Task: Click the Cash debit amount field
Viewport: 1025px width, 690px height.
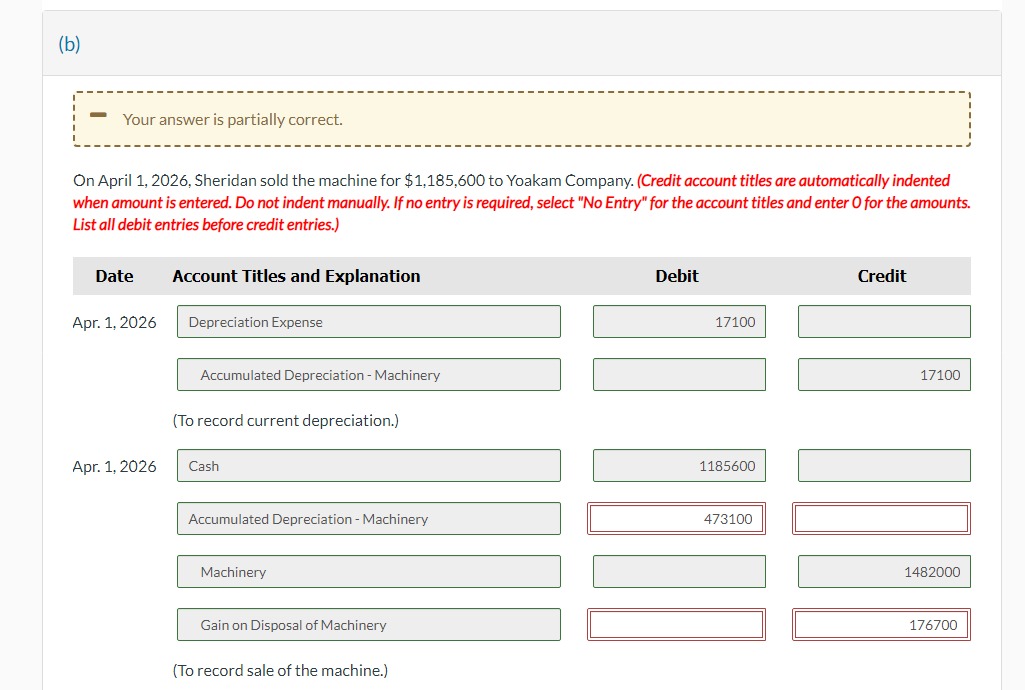Action: [679, 465]
